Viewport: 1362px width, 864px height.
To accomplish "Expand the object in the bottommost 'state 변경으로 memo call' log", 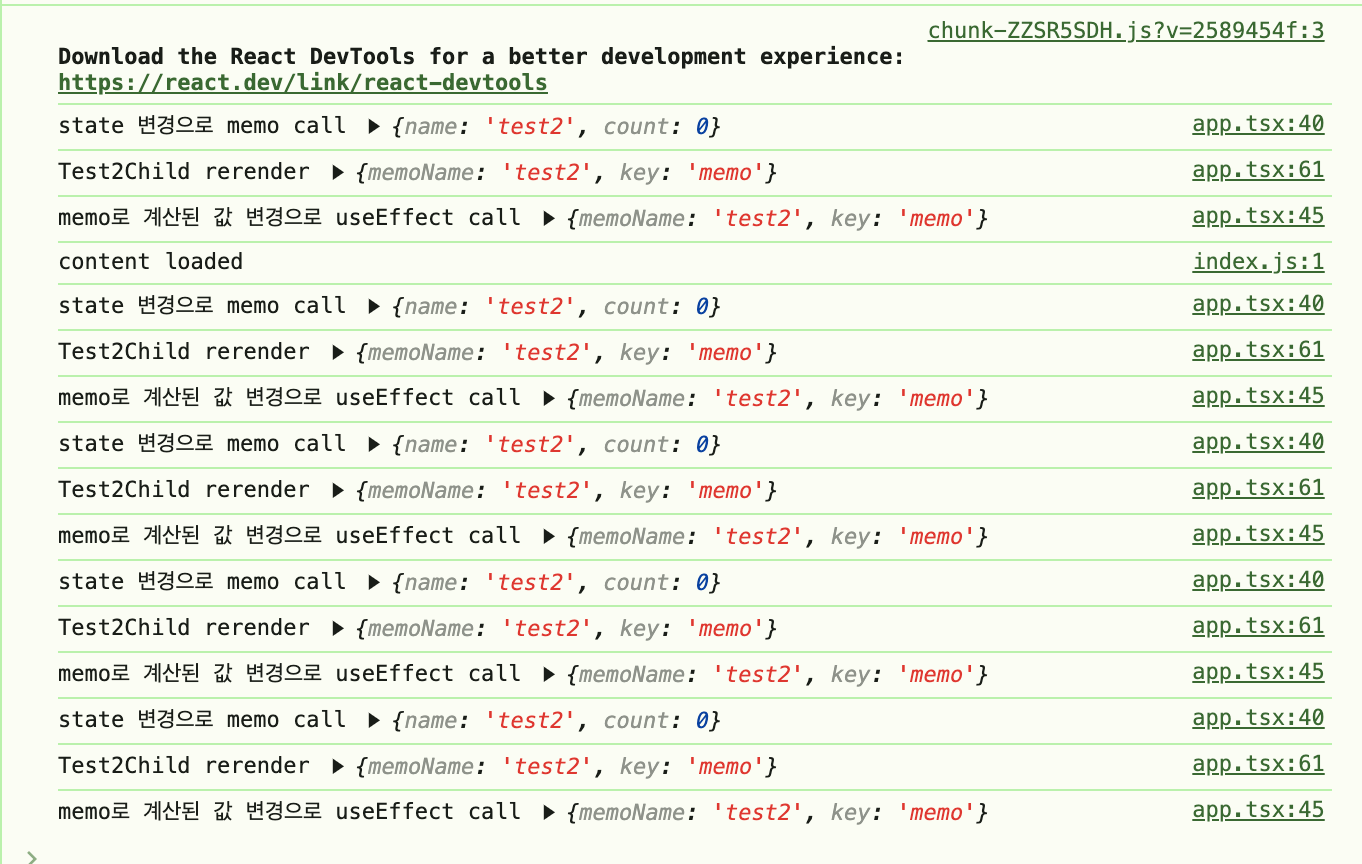I will pos(374,721).
